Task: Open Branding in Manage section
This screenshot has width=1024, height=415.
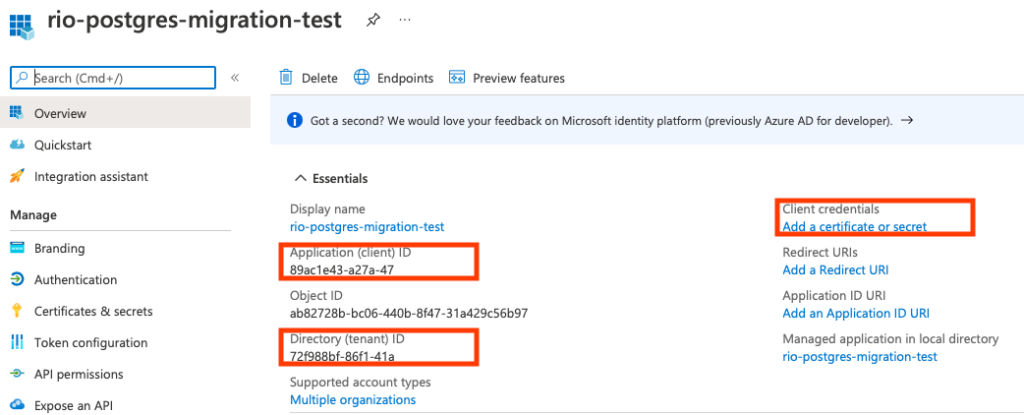Action: (x=59, y=248)
